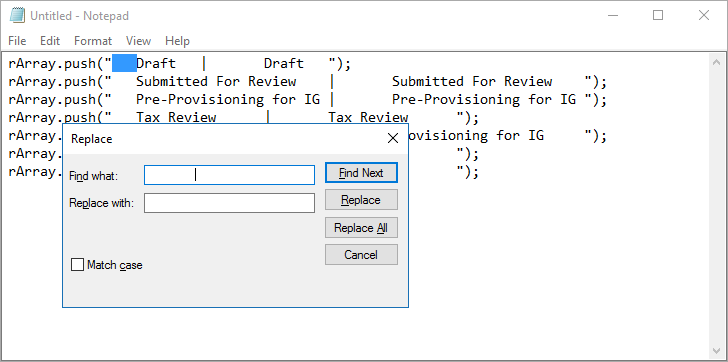Click the first 'Submitted For Review' text

(x=216, y=81)
